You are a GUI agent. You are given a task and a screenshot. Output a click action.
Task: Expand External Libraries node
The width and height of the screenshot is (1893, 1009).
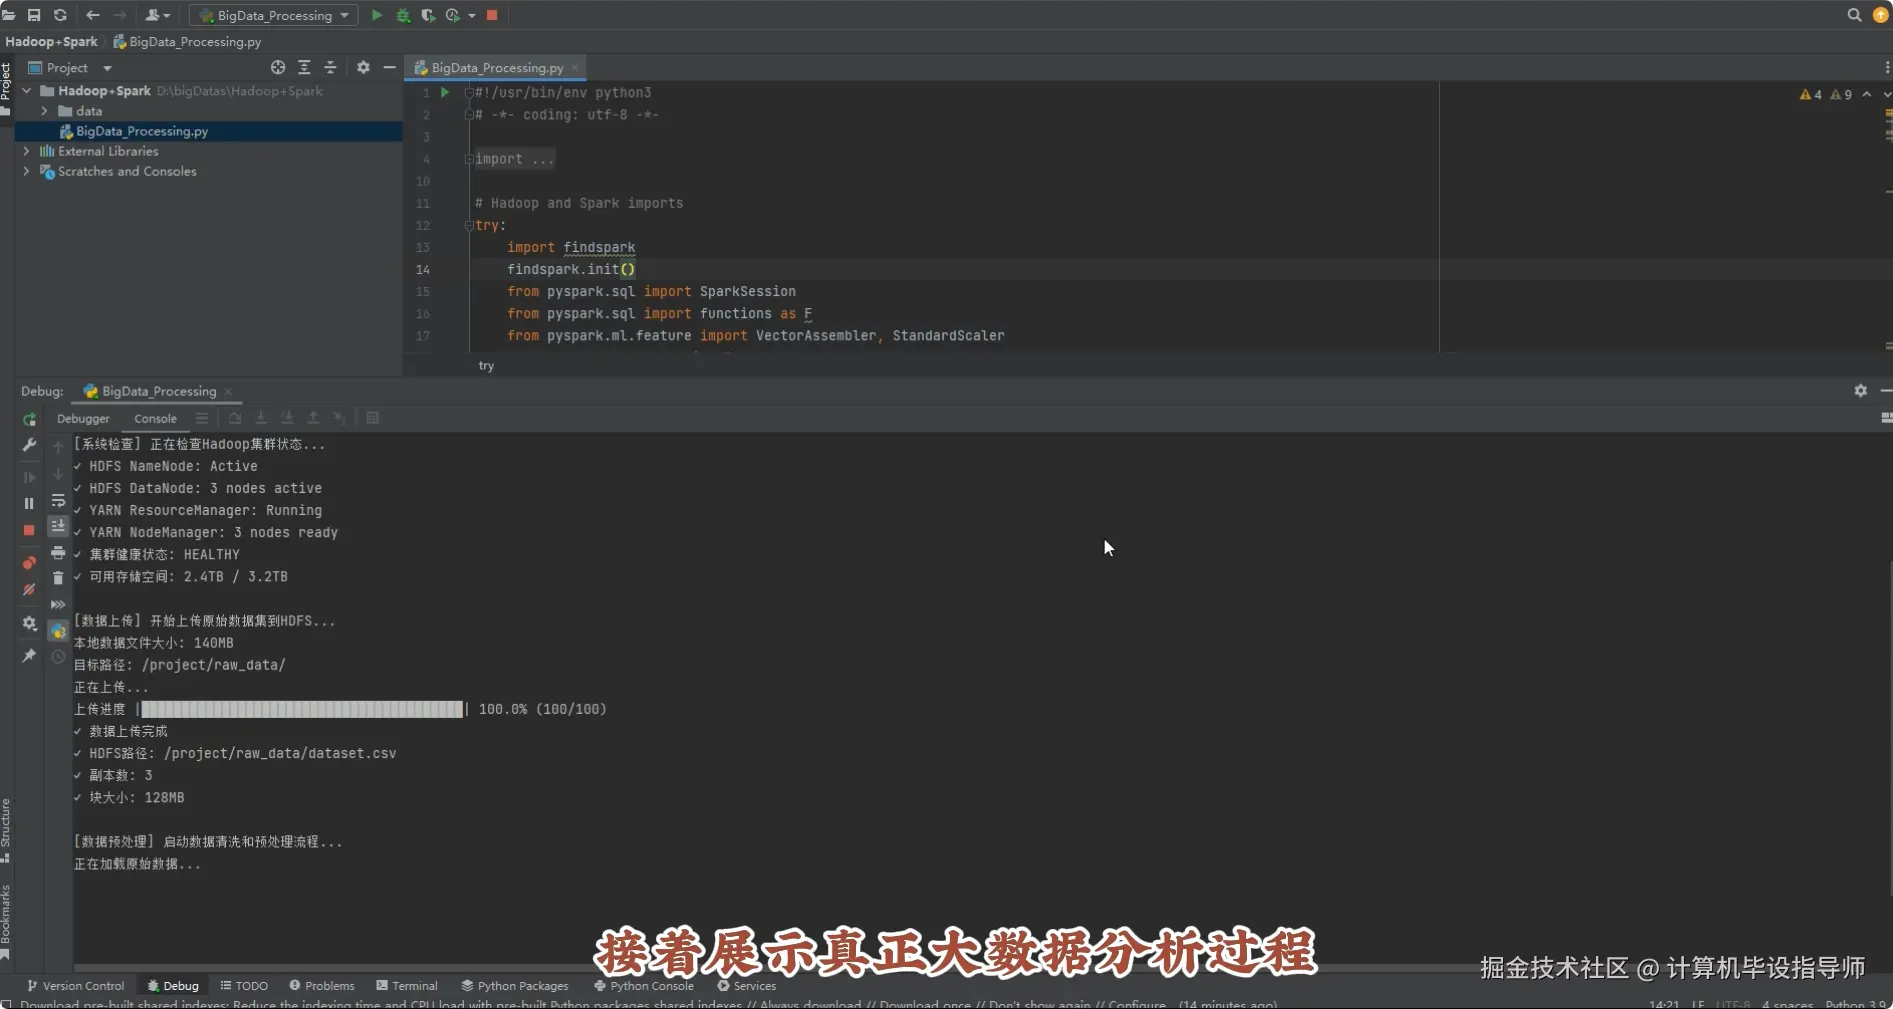click(x=26, y=151)
